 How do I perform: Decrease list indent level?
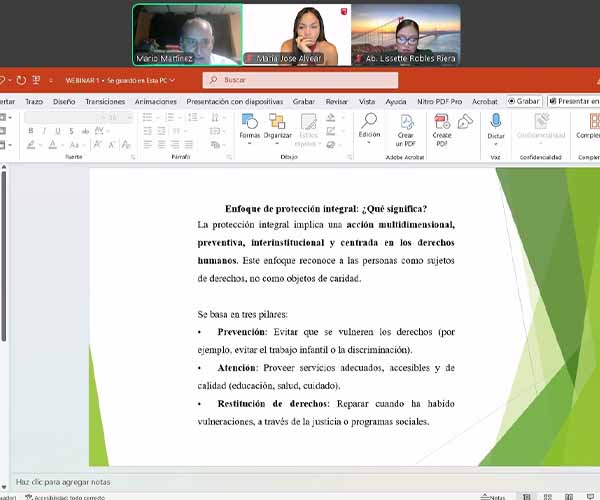coord(148,131)
